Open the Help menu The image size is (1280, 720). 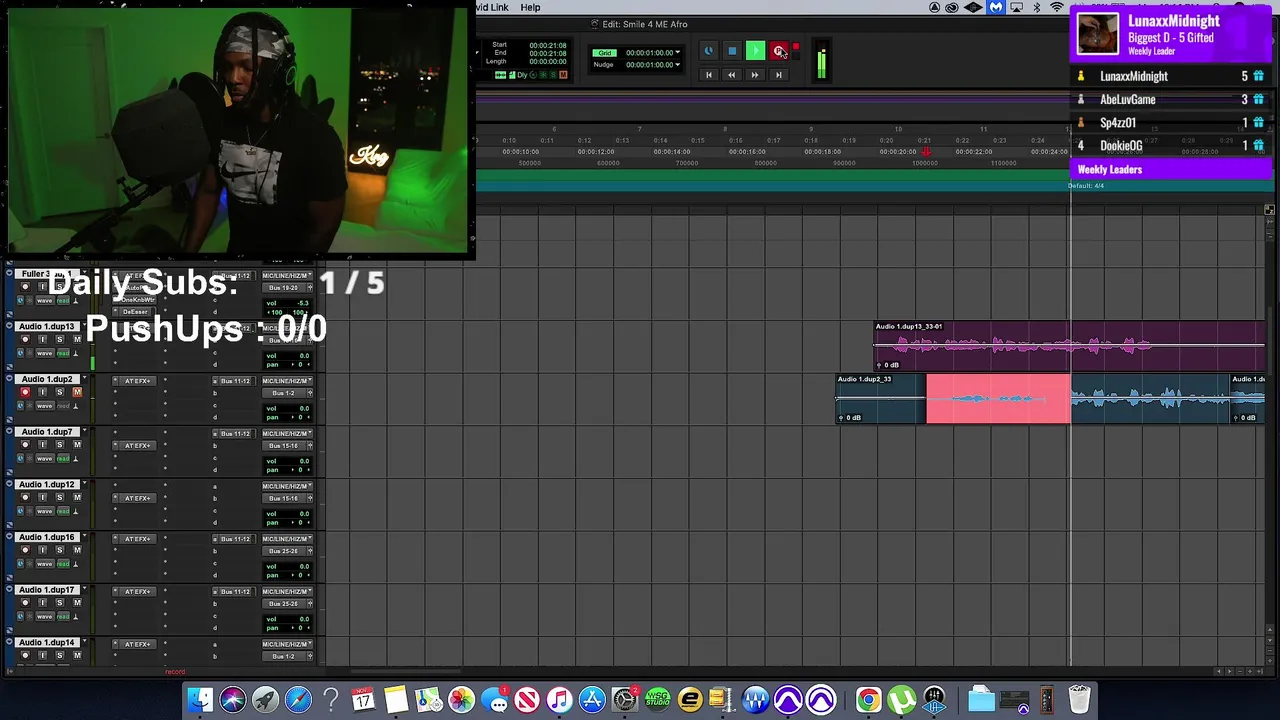click(530, 7)
